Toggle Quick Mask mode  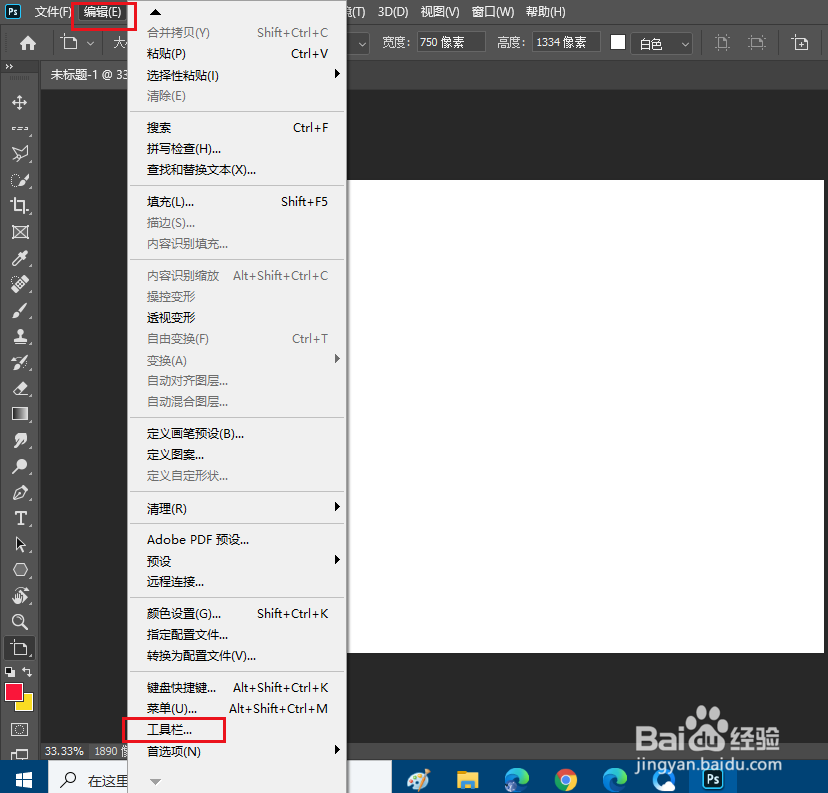(20, 730)
